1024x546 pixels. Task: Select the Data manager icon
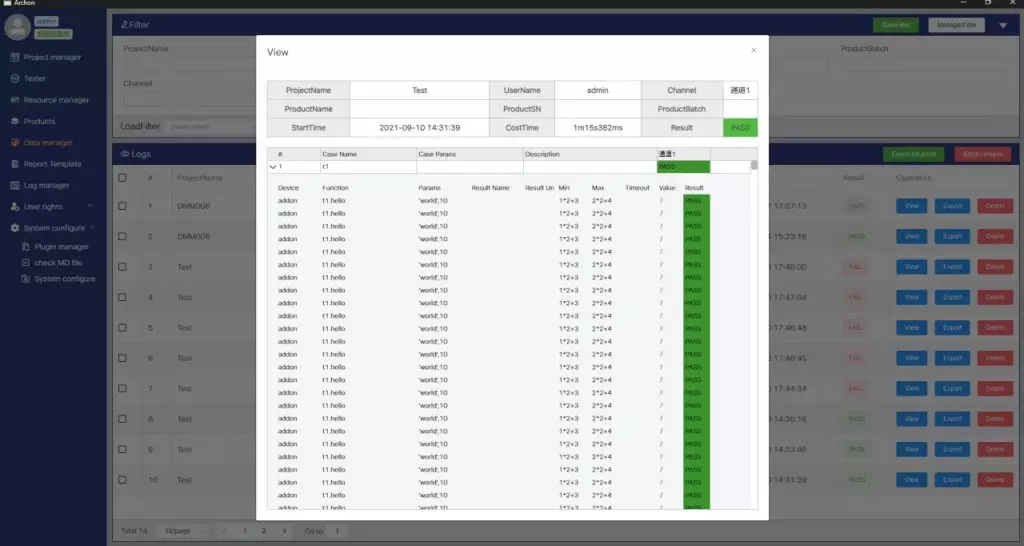click(14, 143)
